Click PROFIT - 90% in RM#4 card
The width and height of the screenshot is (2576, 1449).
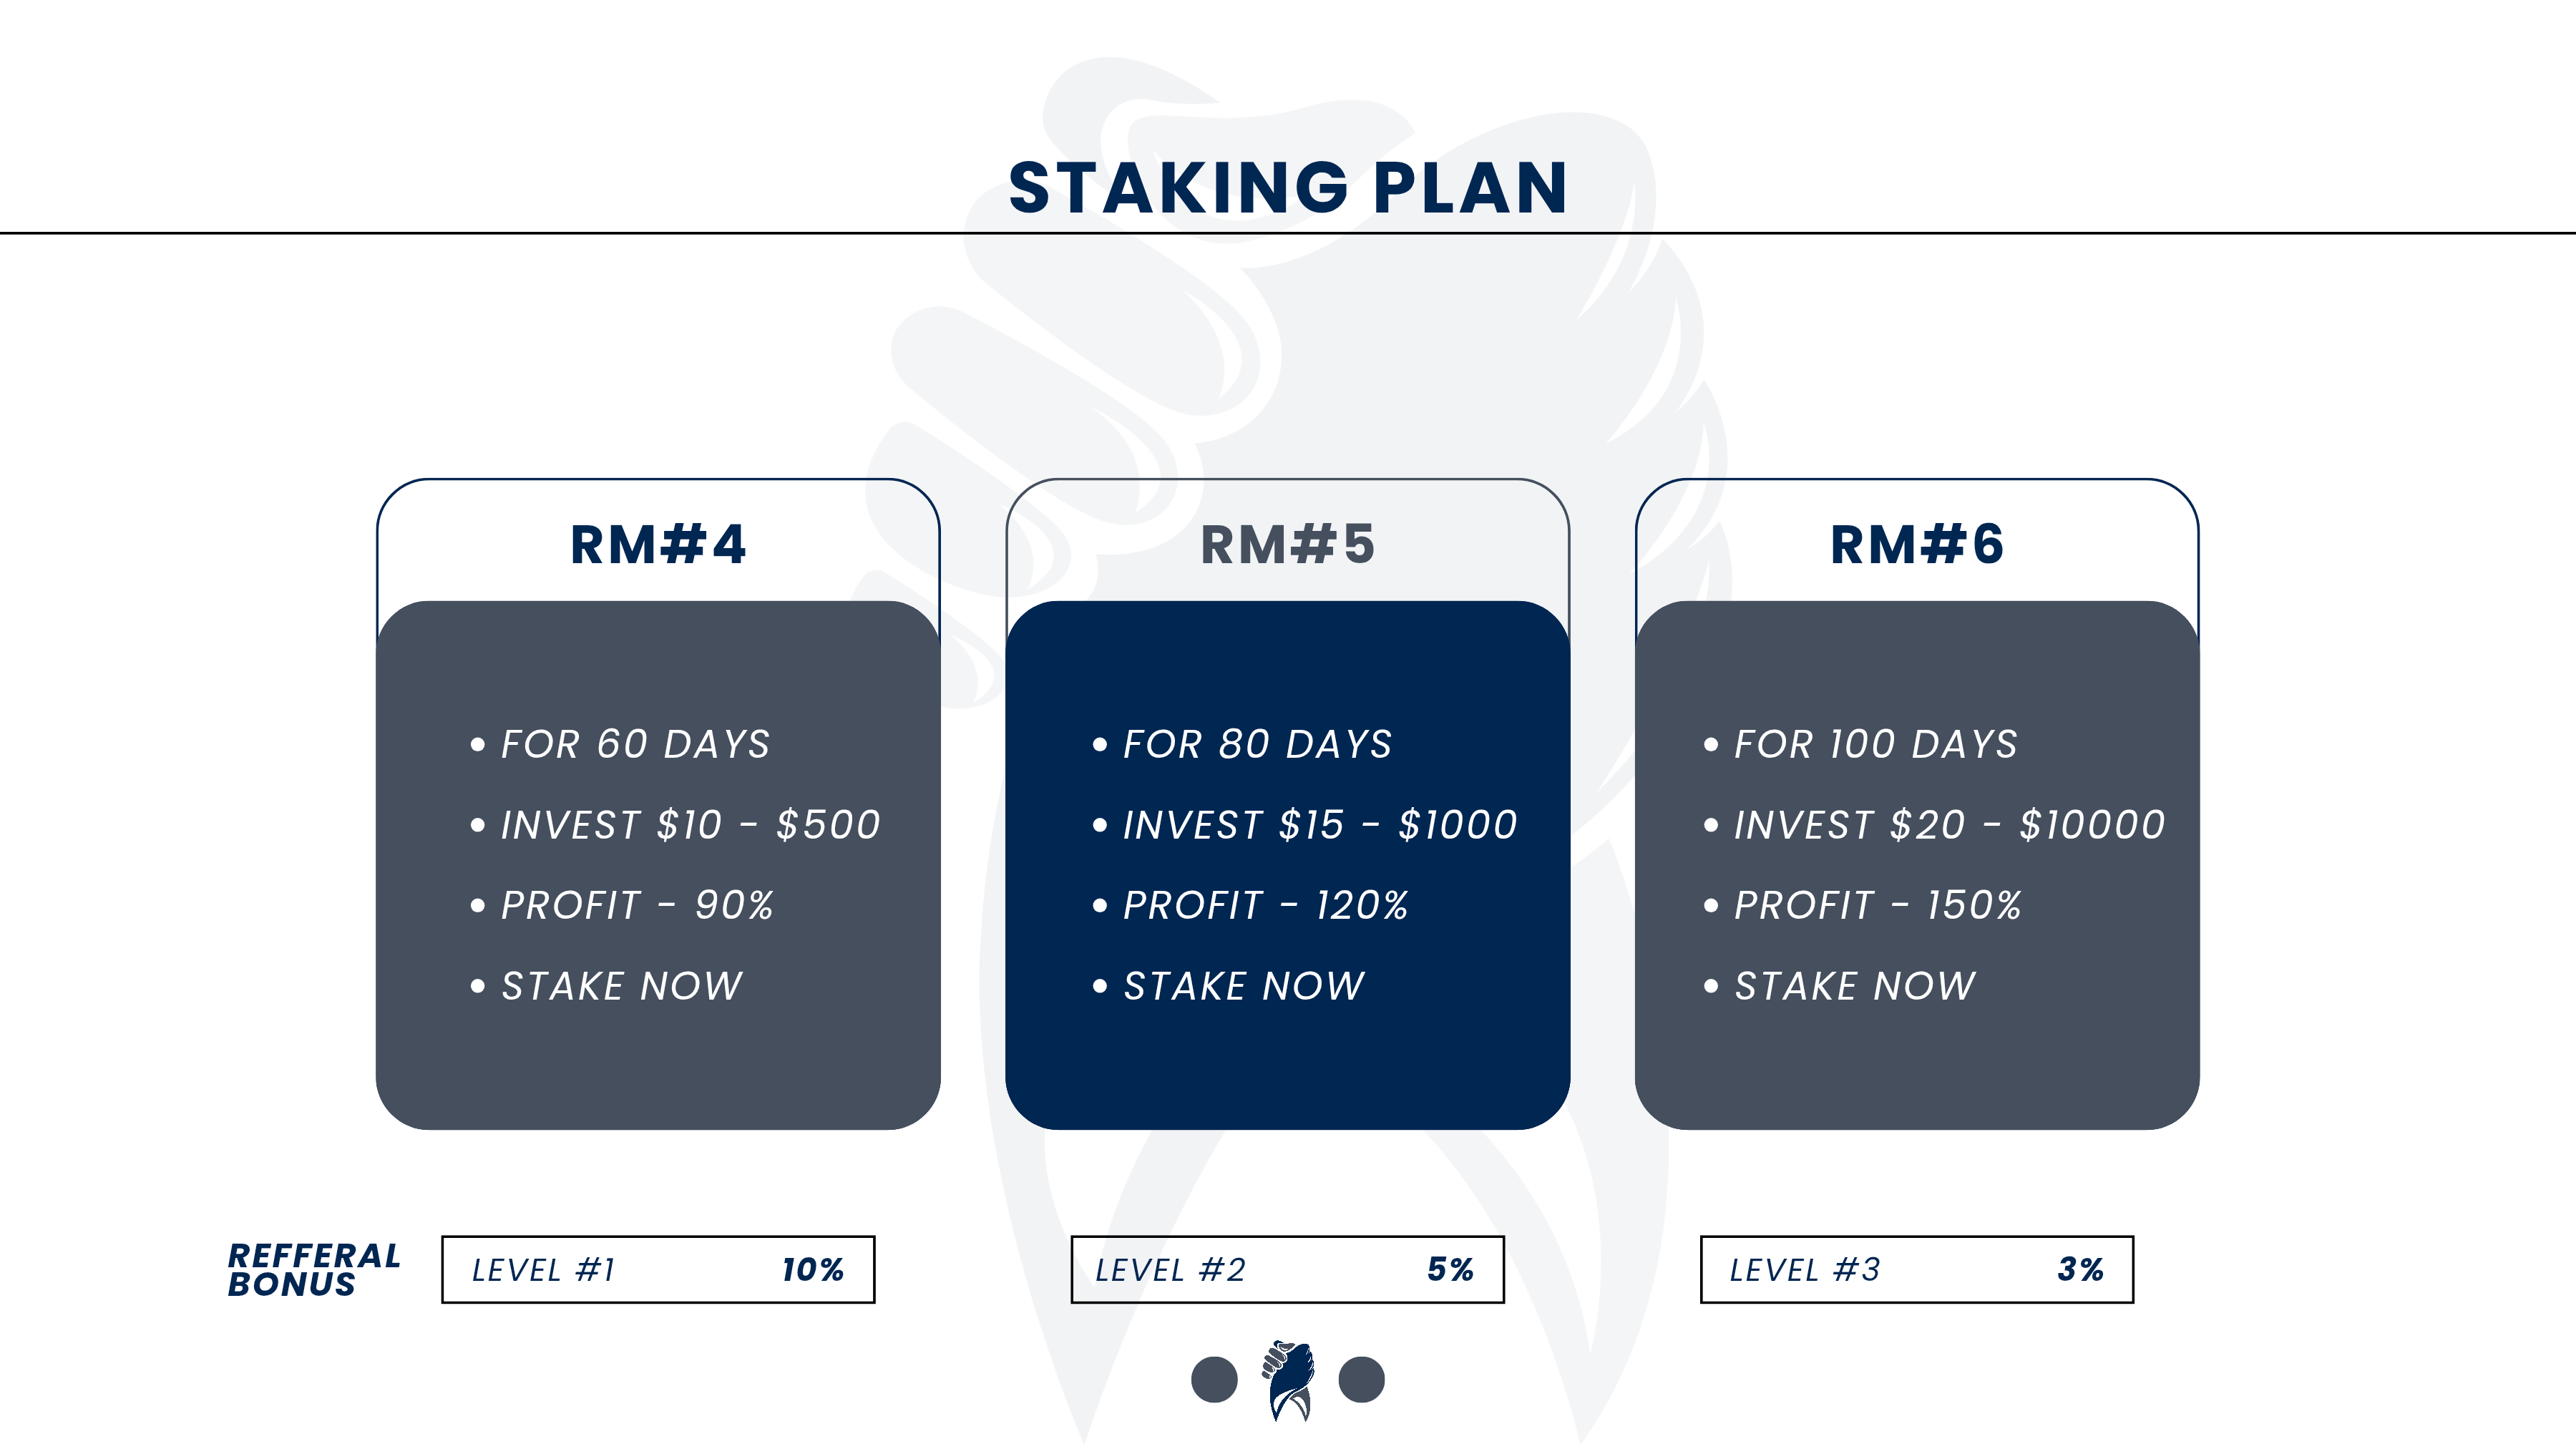pos(637,905)
